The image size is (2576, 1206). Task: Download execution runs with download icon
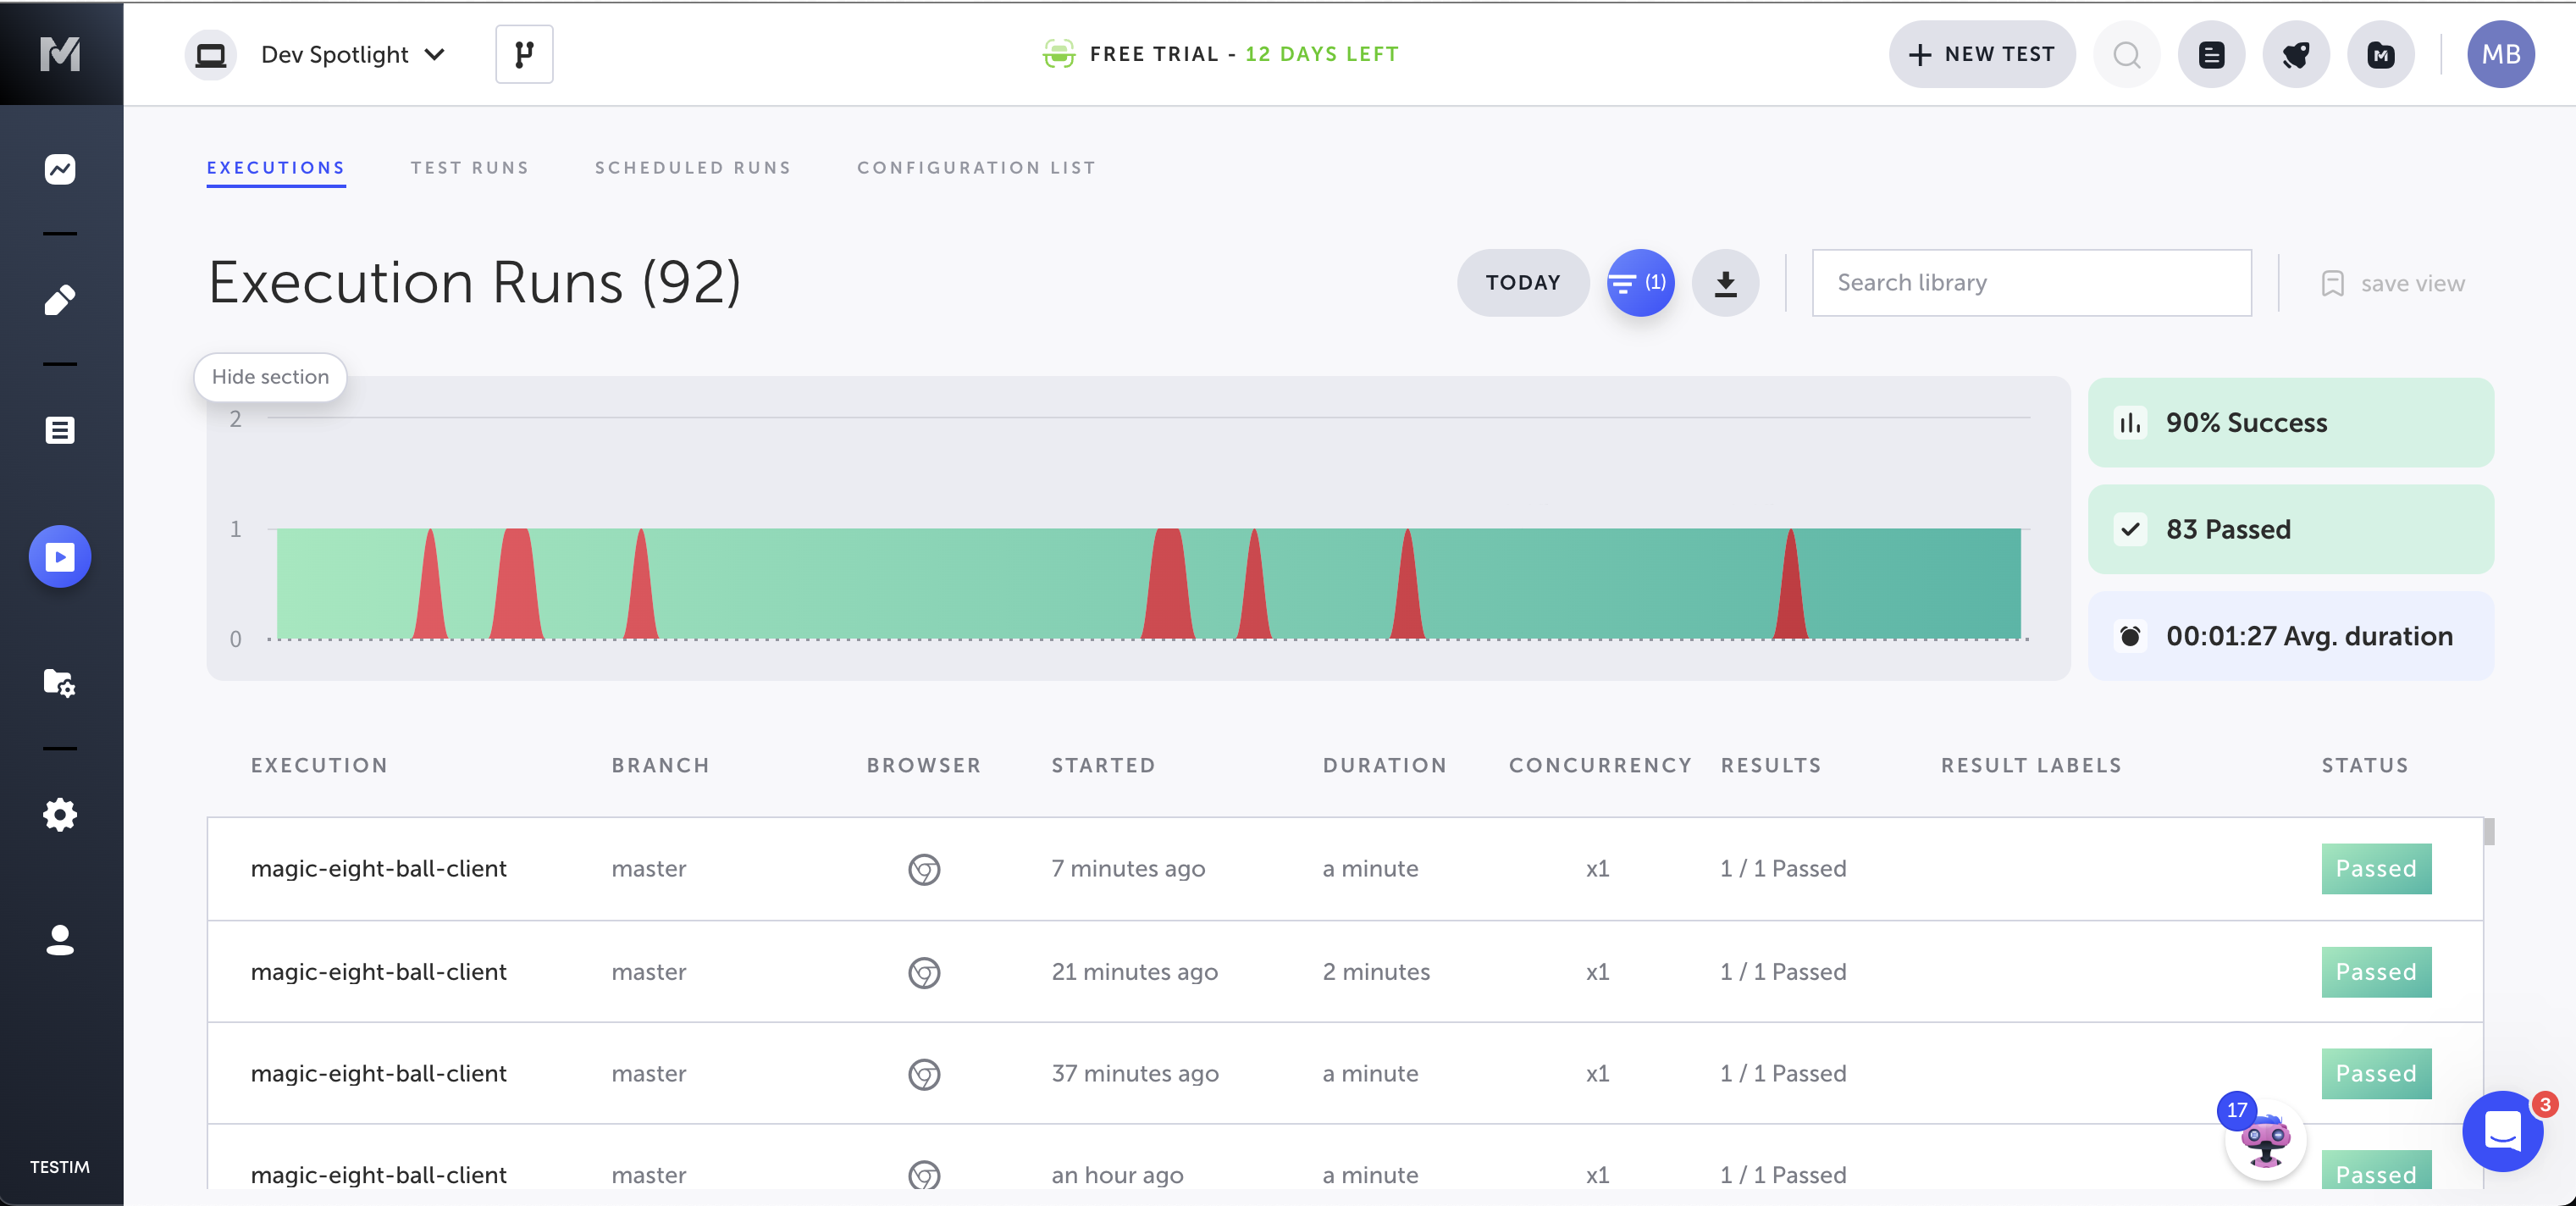(x=1725, y=283)
